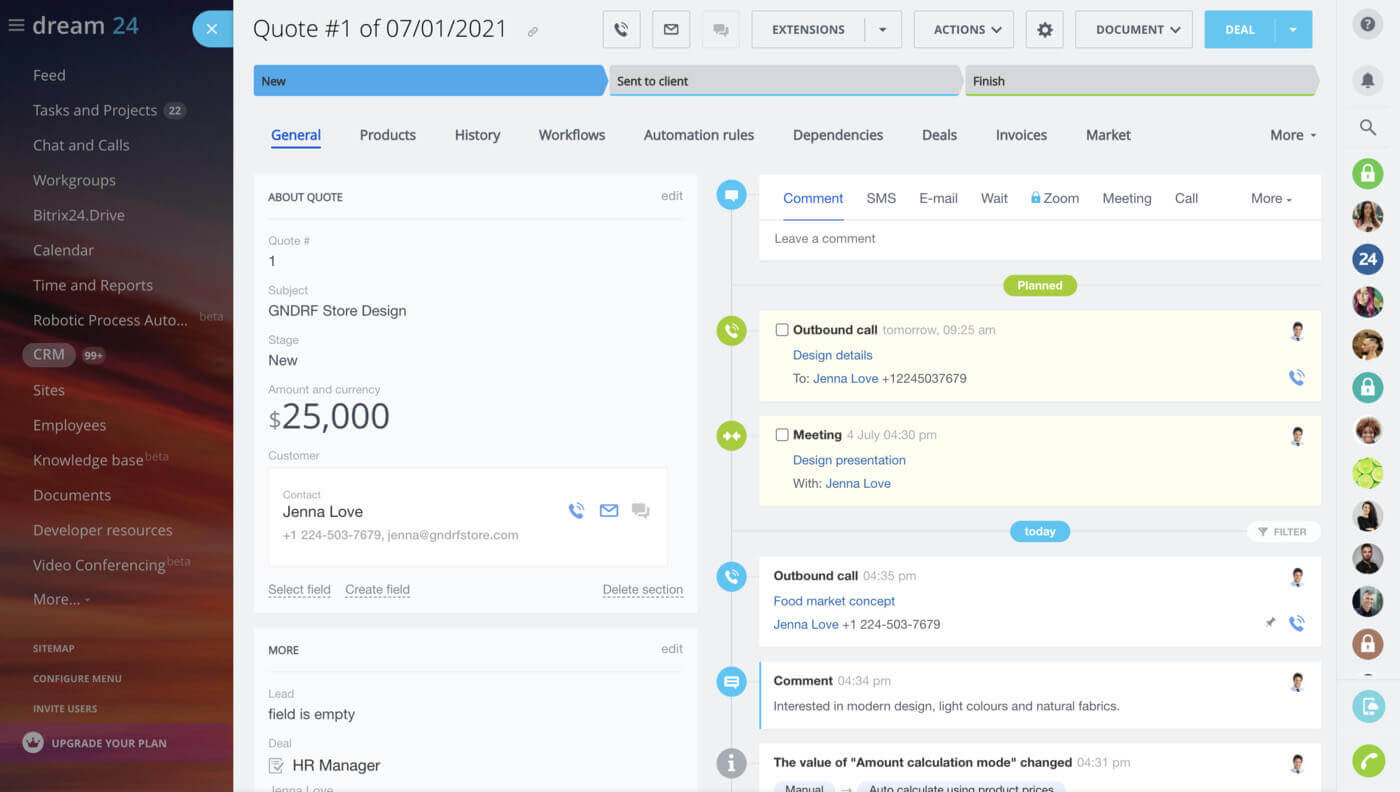
Task: Click the search magnifier in the right sidebar
Action: [x=1367, y=127]
